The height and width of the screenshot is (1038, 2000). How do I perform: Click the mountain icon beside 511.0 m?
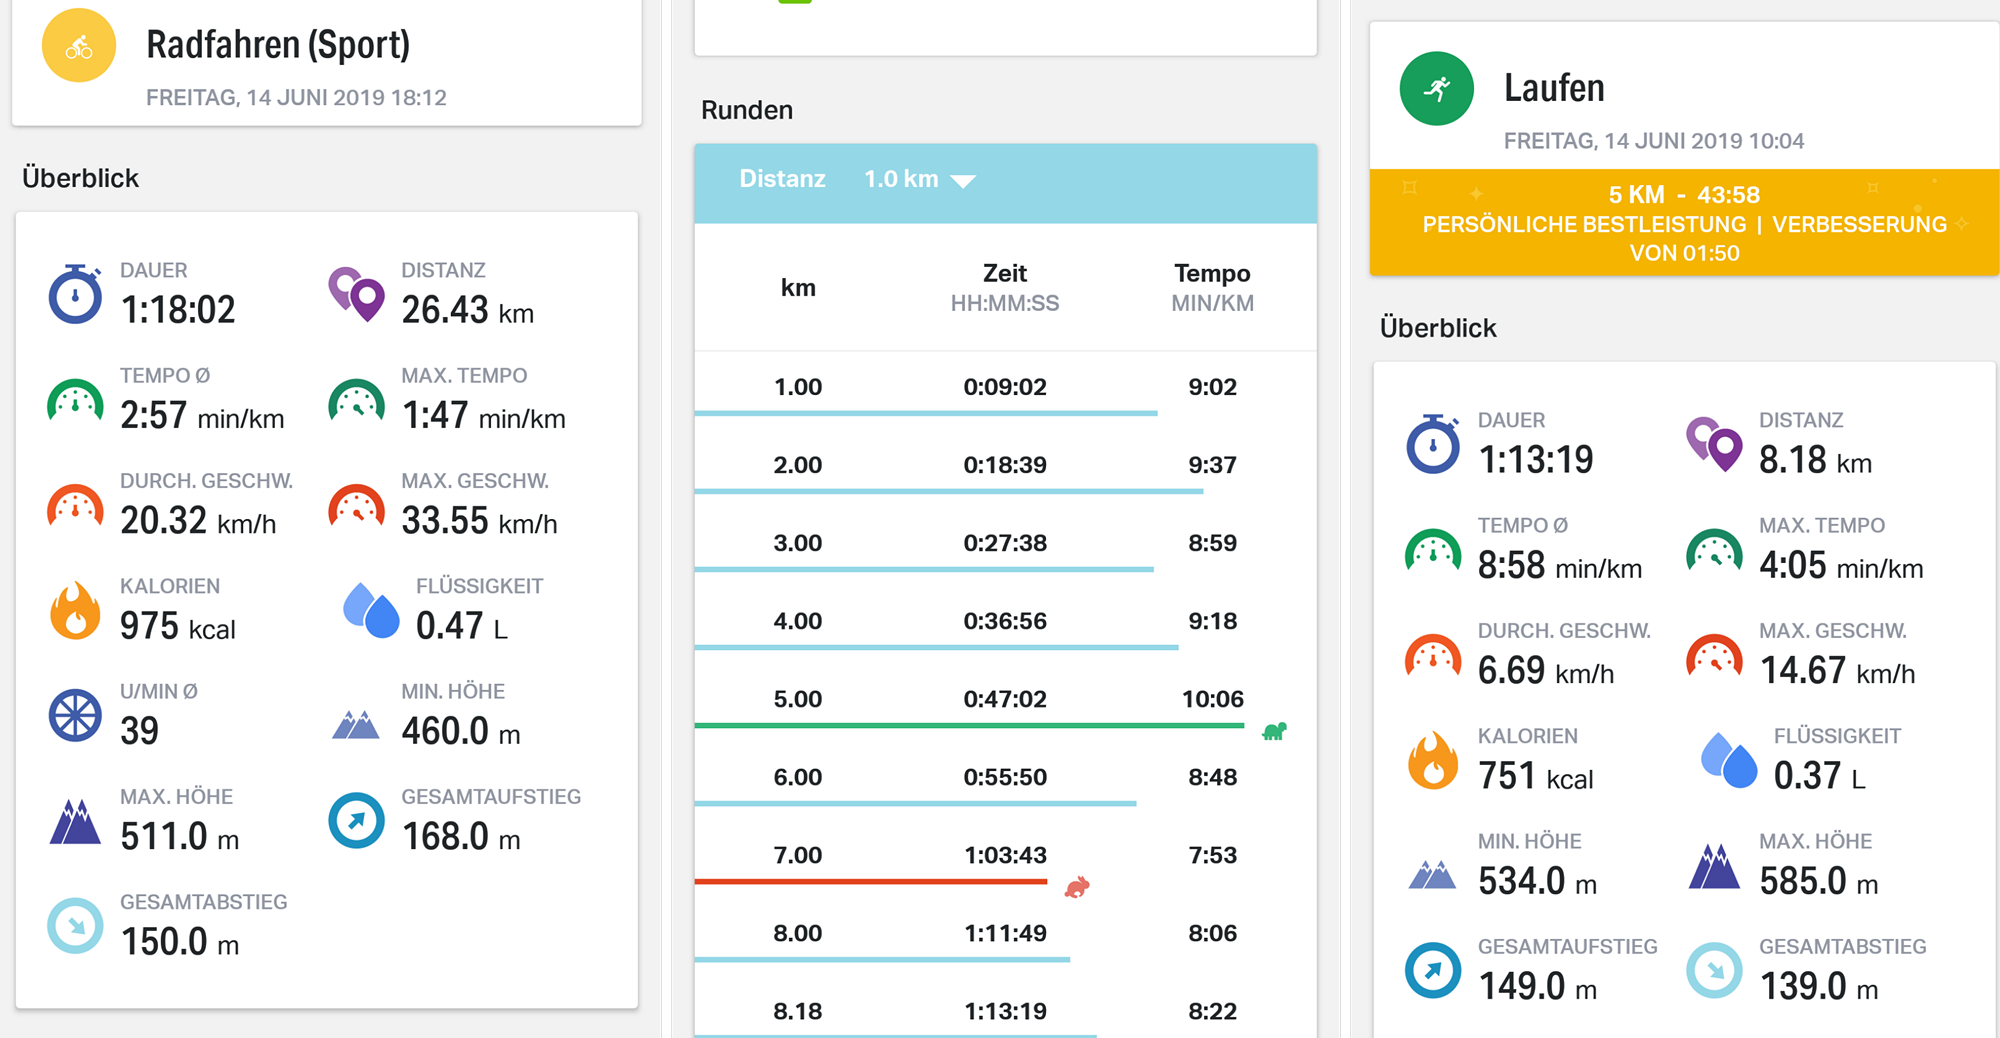tap(75, 822)
